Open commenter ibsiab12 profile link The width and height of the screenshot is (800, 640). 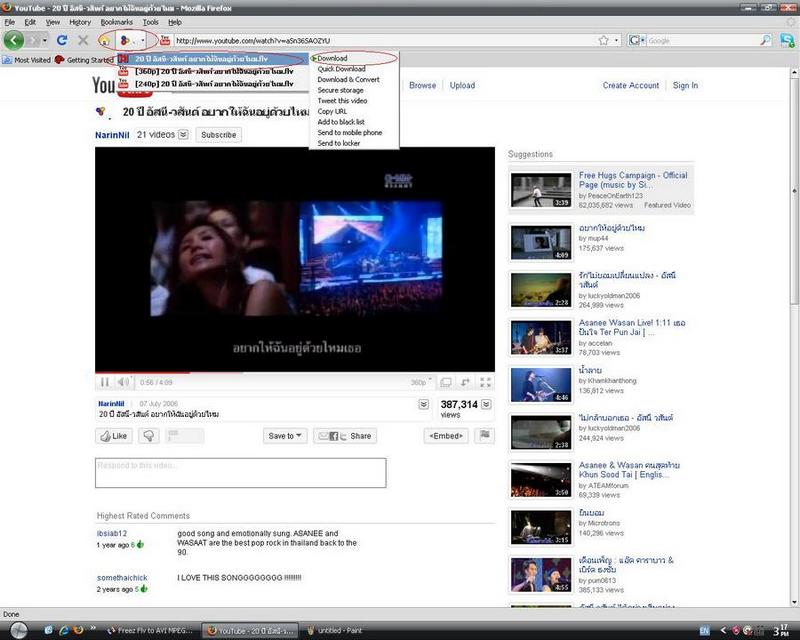(112, 533)
